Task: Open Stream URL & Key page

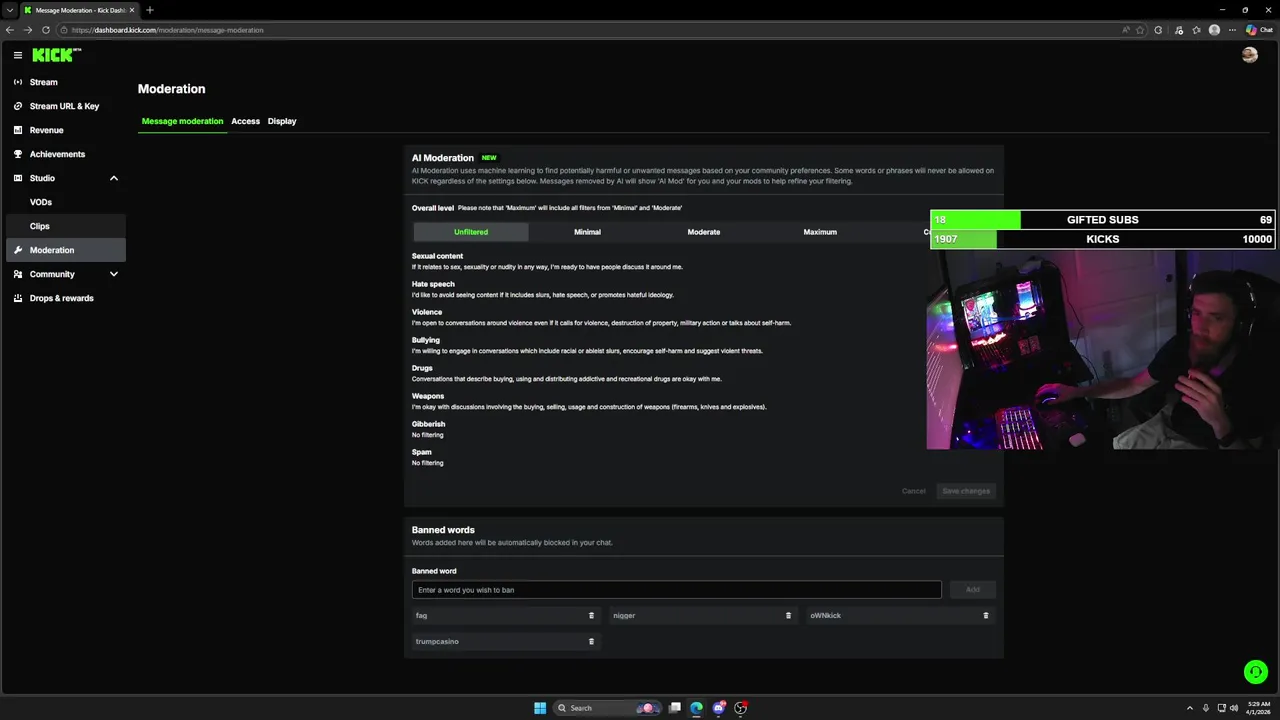Action: coord(66,106)
